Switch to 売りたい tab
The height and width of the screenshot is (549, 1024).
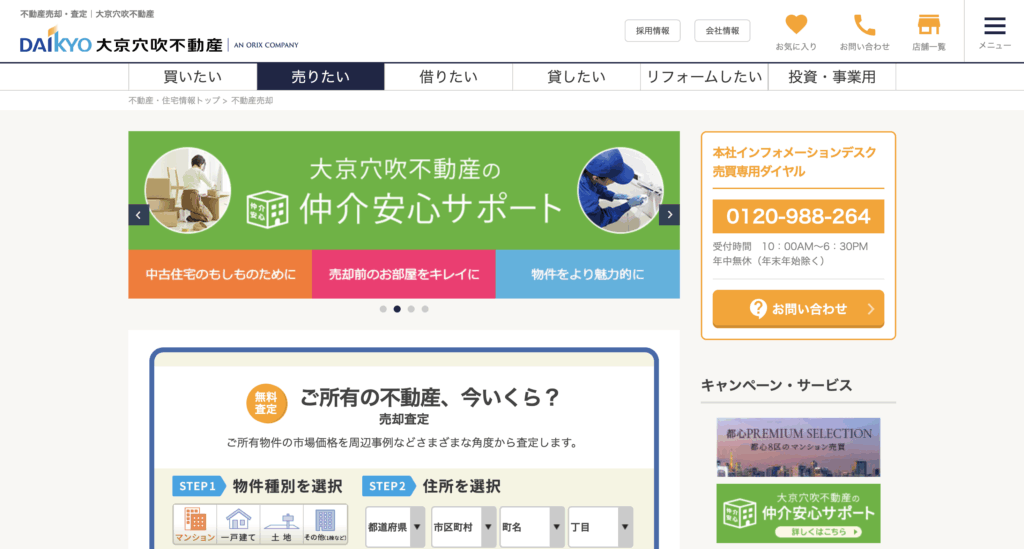point(321,77)
